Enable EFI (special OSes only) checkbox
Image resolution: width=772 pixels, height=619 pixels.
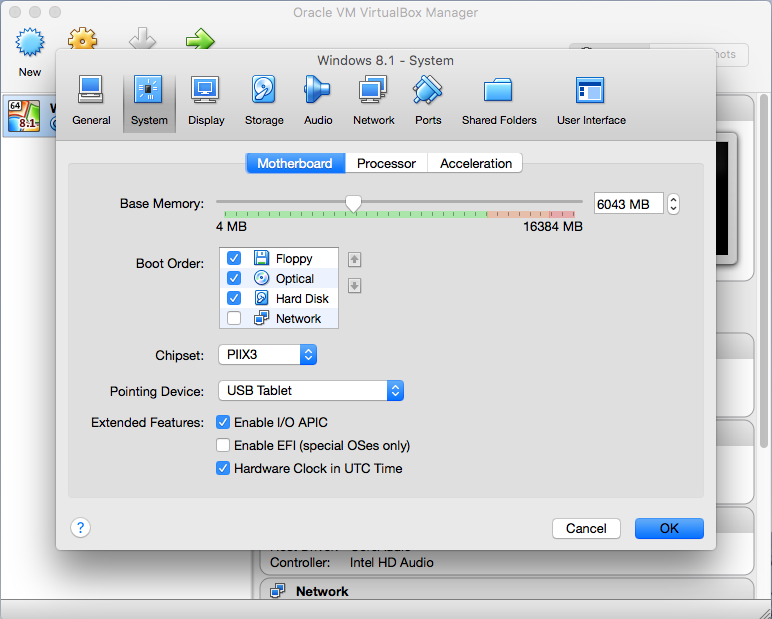pos(223,445)
